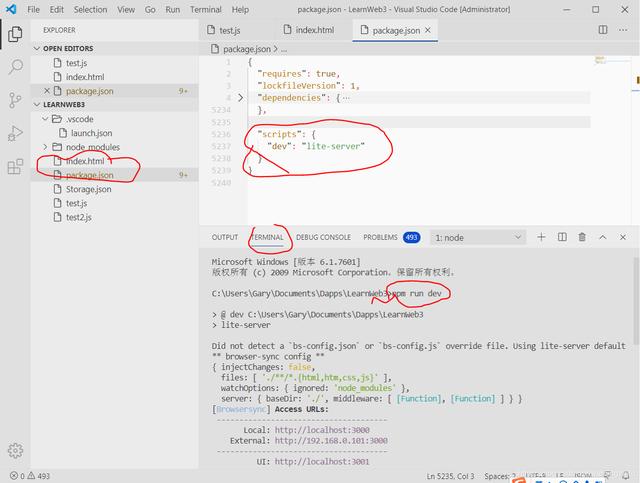The image size is (640, 483).
Task: Open the Selection menu
Action: coord(90,9)
